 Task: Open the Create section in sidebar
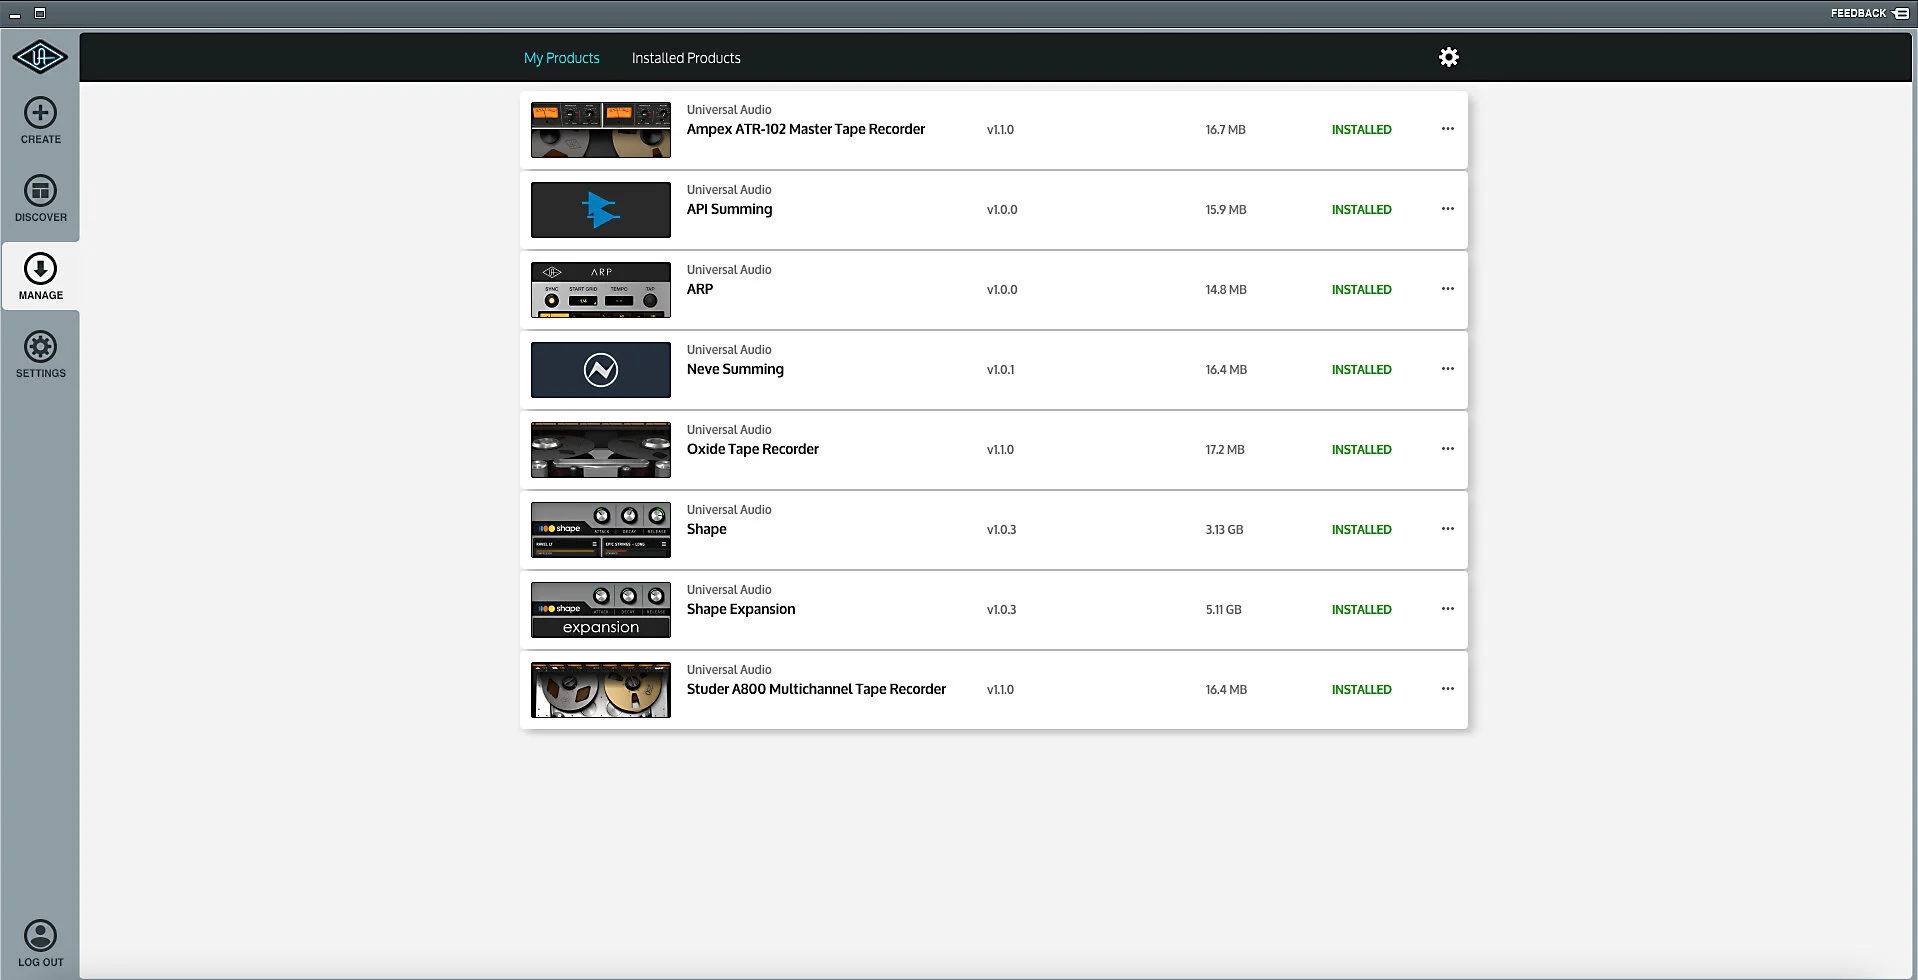(40, 121)
